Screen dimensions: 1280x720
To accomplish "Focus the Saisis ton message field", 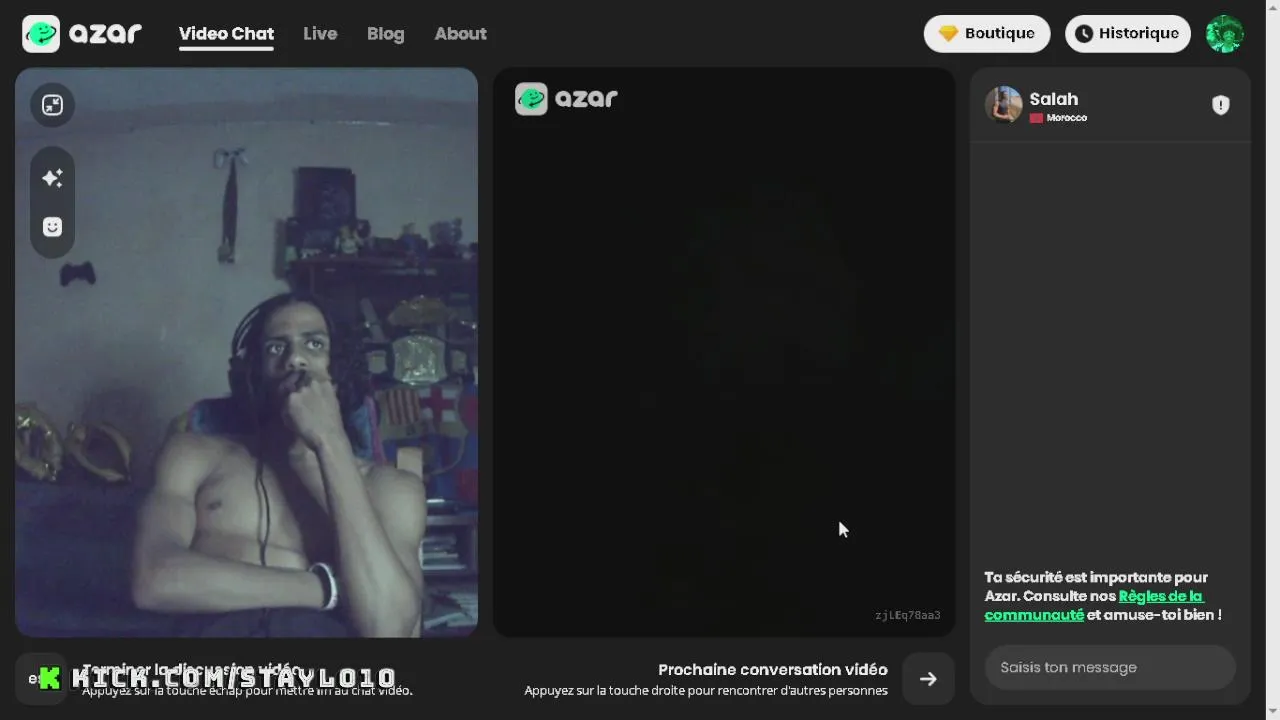I will point(1110,667).
